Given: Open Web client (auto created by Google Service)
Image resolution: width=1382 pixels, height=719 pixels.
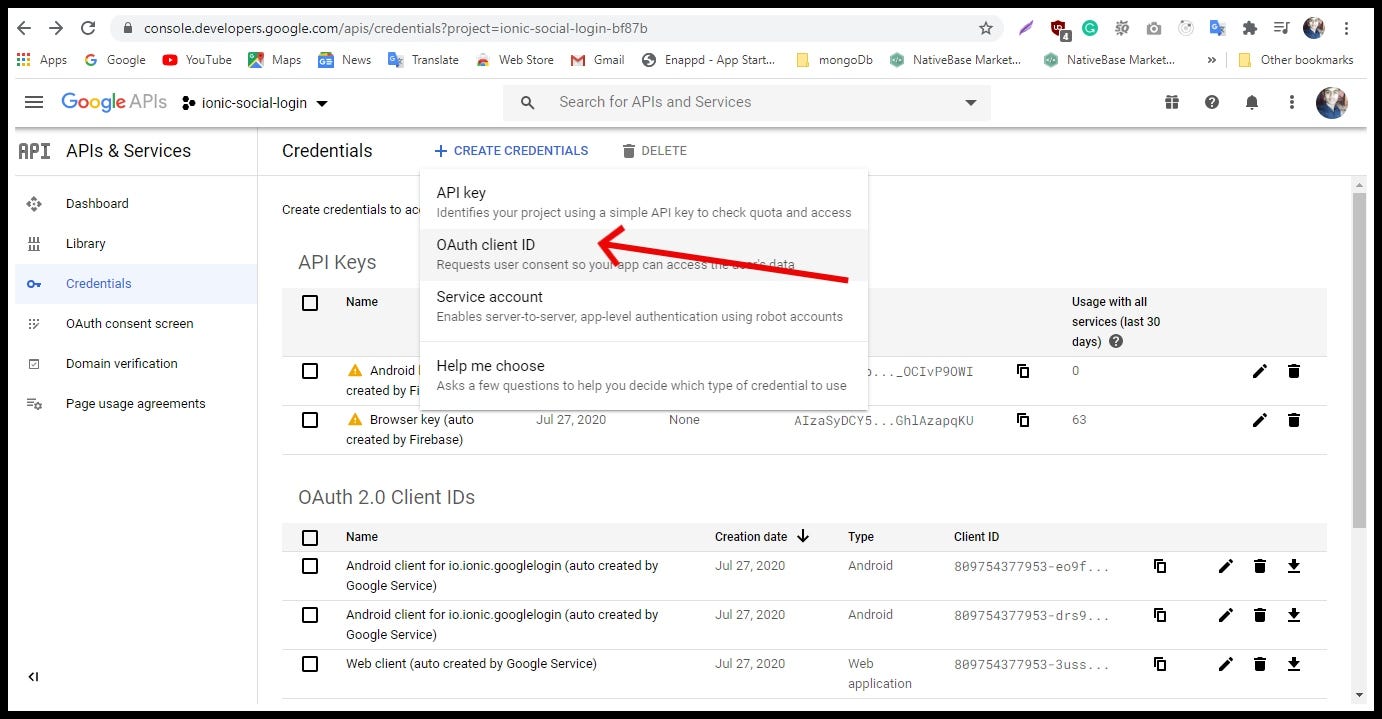Looking at the screenshot, I should click(471, 664).
